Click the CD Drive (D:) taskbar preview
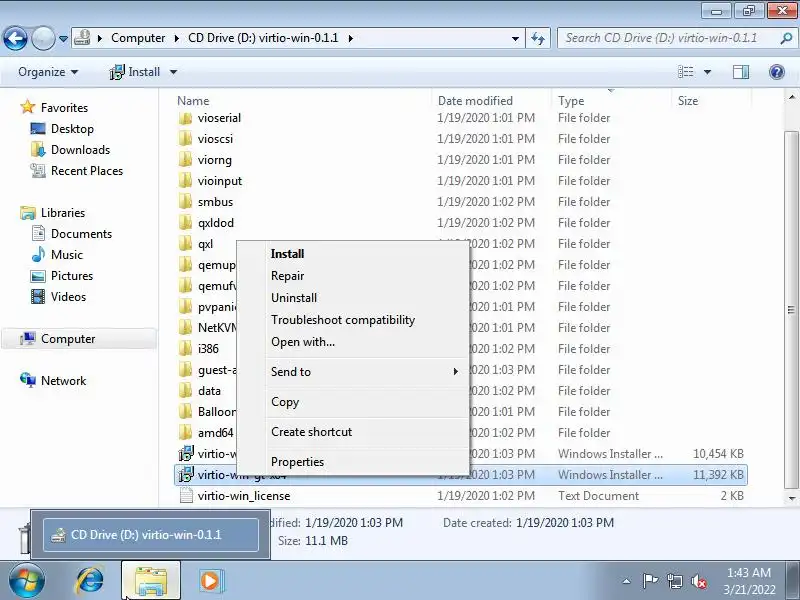Image resolution: width=800 pixels, height=600 pixels. coord(151,535)
